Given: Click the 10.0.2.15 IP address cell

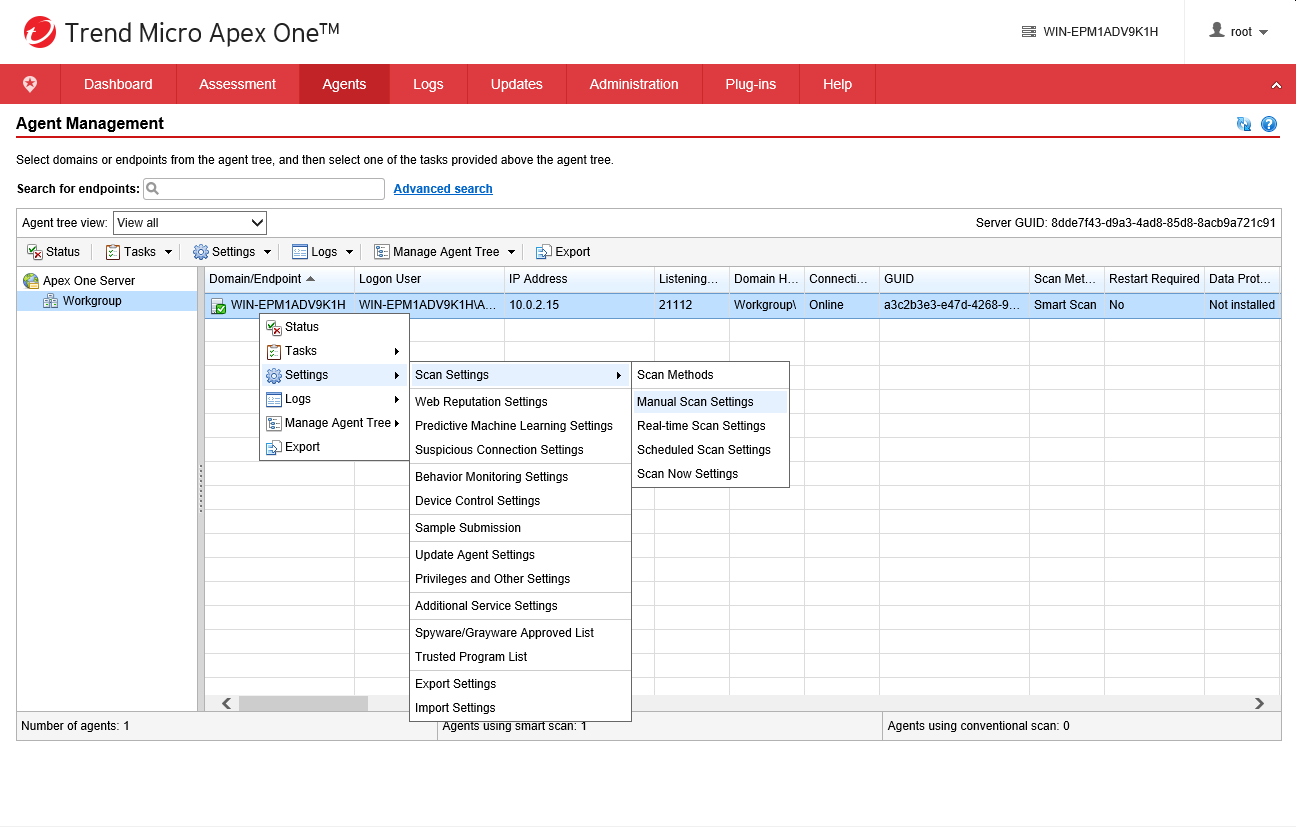Looking at the screenshot, I should click(579, 305).
